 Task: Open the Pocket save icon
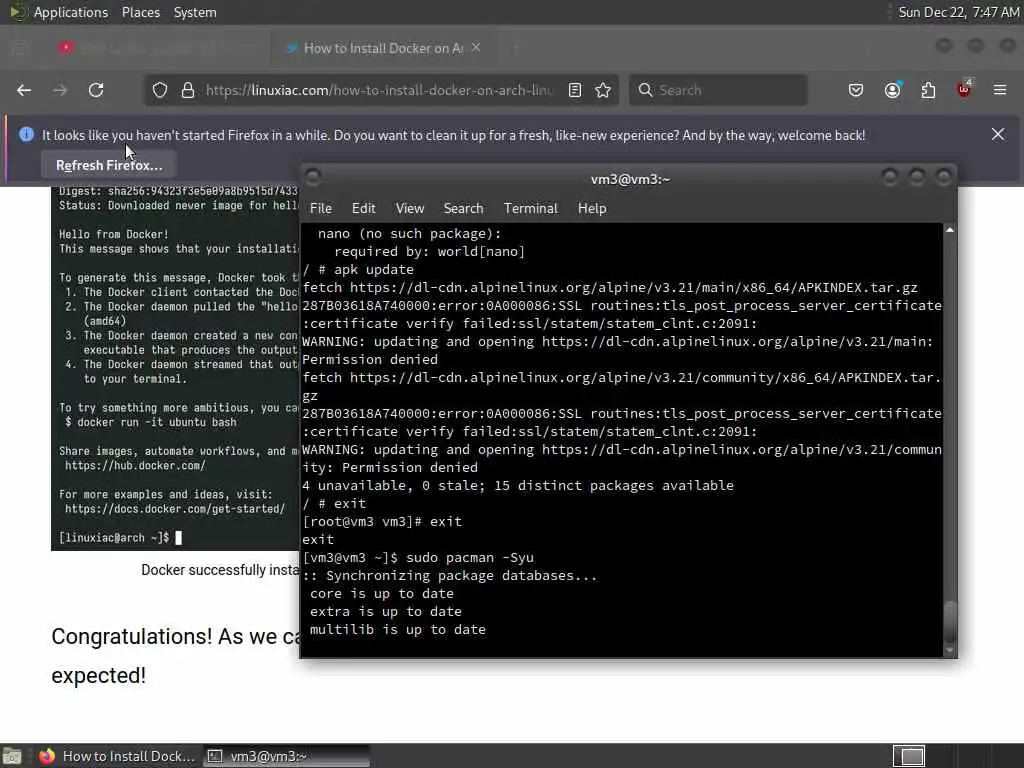click(856, 90)
